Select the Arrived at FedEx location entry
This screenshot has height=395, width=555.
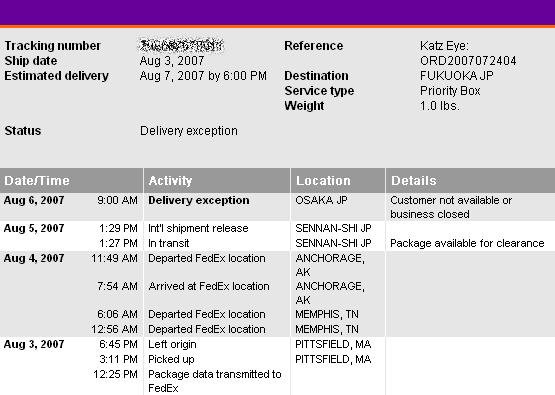click(208, 286)
